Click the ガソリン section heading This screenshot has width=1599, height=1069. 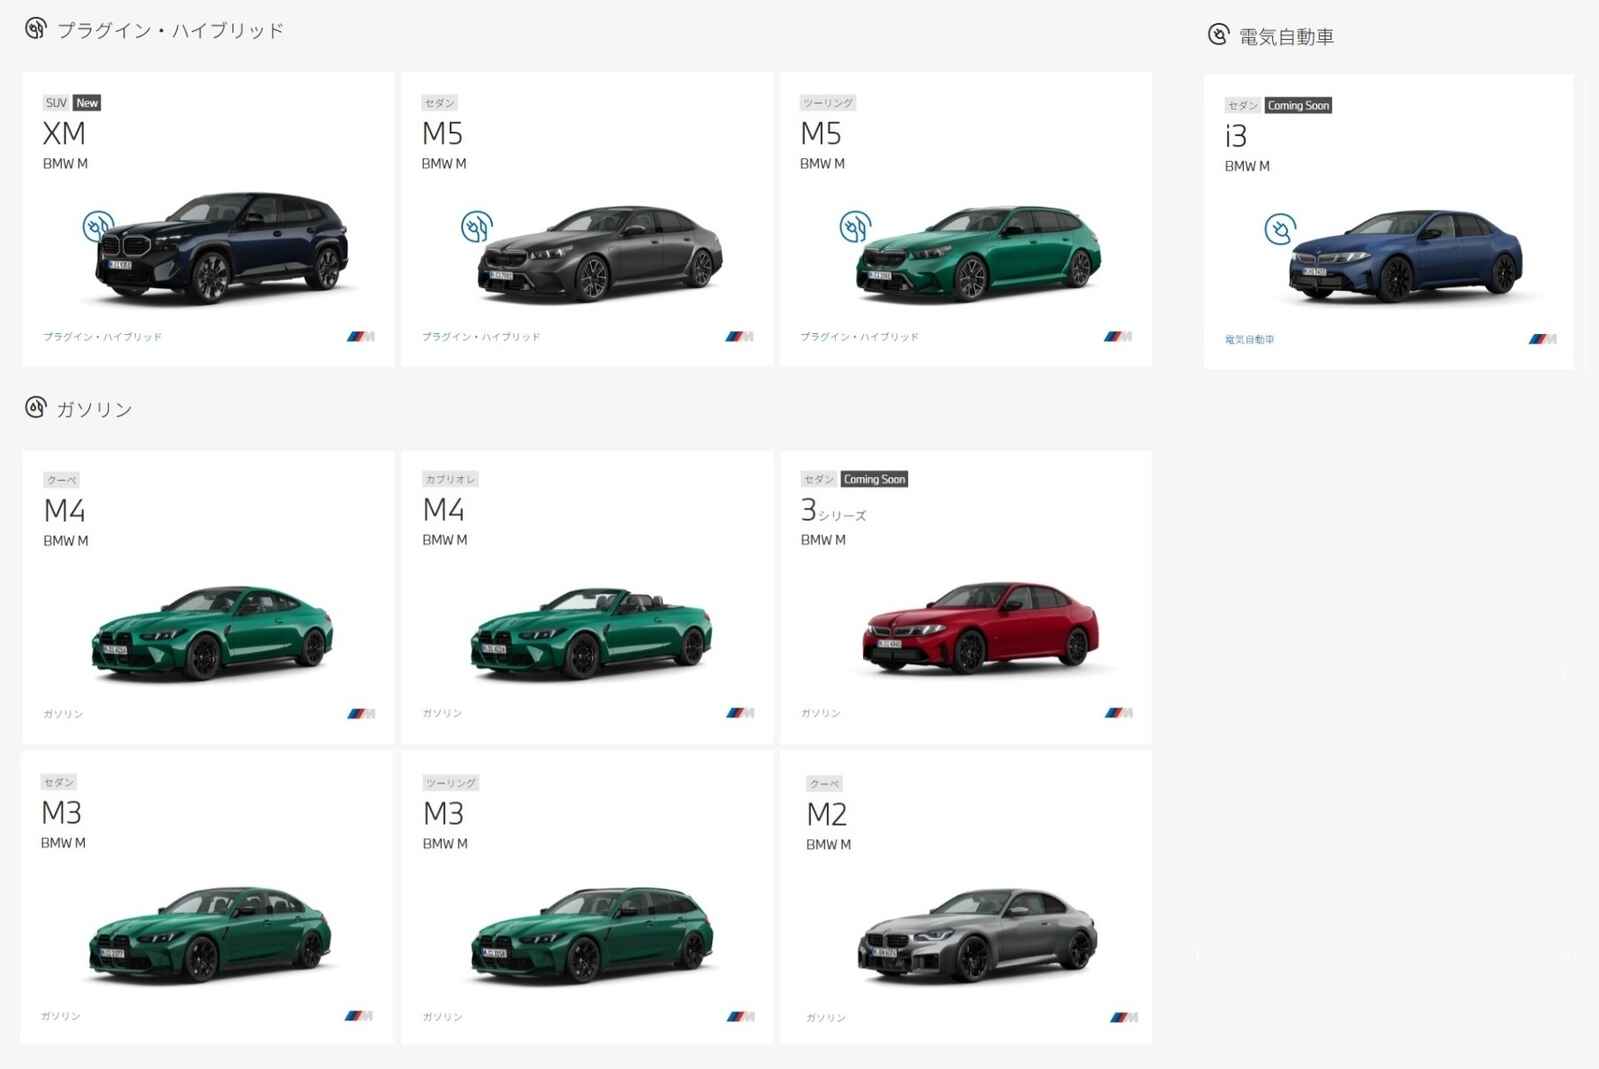94,409
